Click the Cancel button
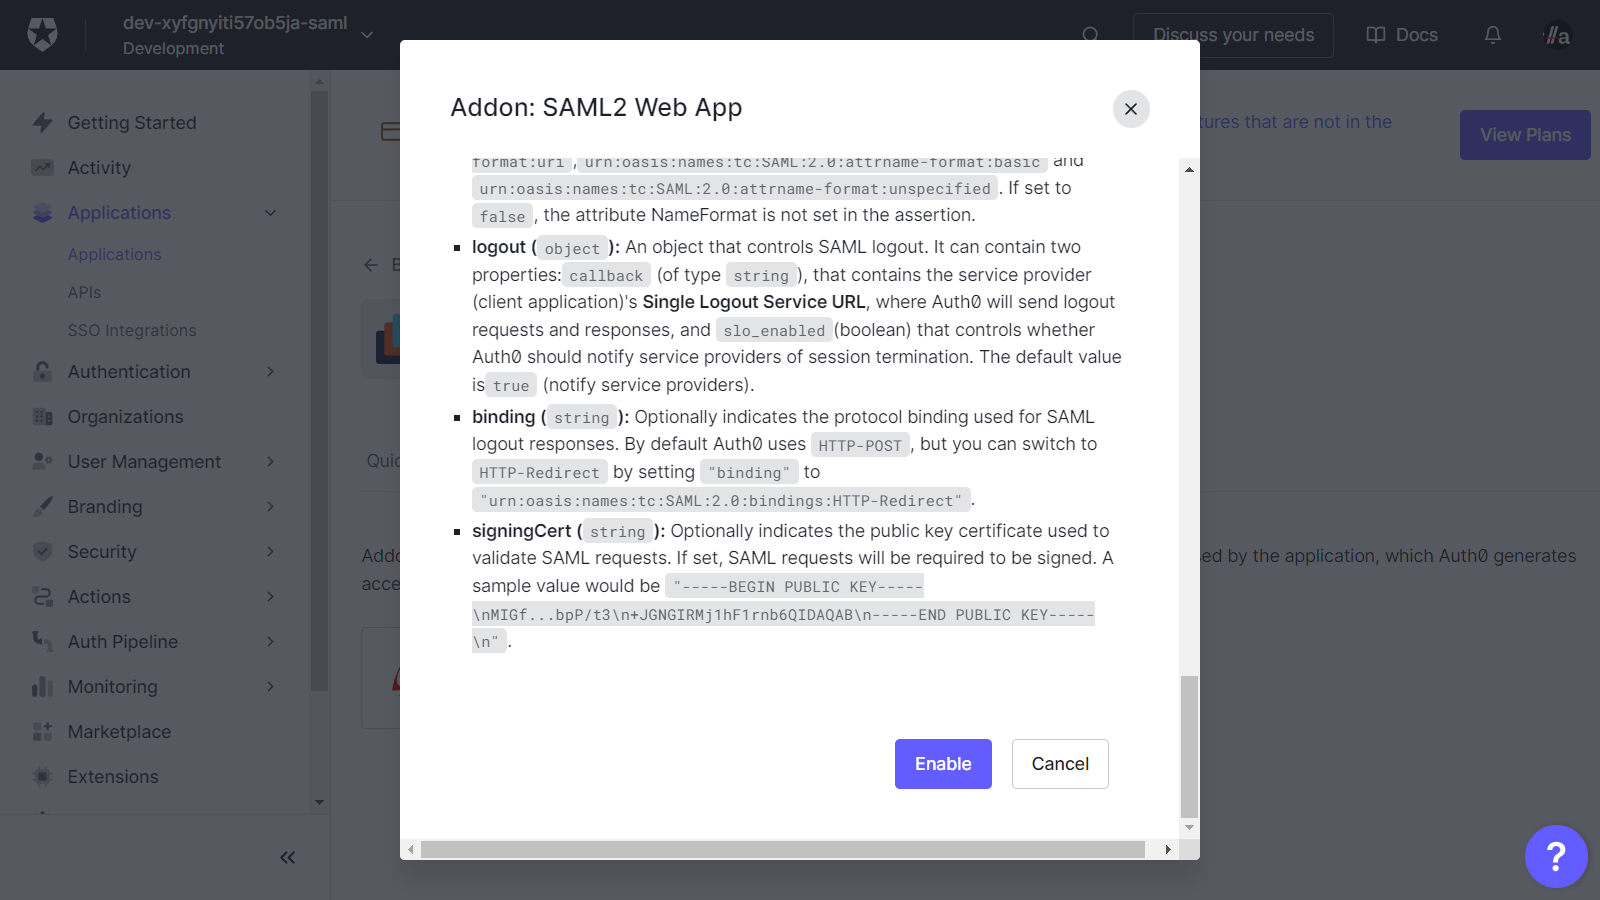The image size is (1600, 900). pos(1059,764)
